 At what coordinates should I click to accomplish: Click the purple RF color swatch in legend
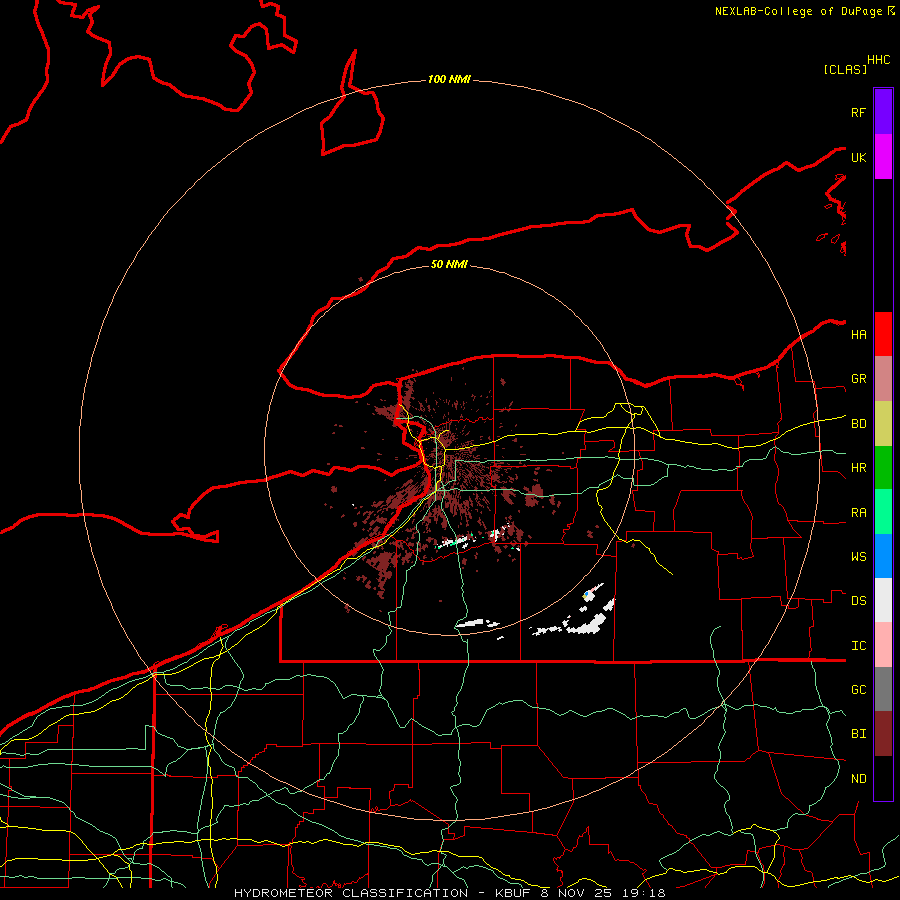(x=883, y=112)
